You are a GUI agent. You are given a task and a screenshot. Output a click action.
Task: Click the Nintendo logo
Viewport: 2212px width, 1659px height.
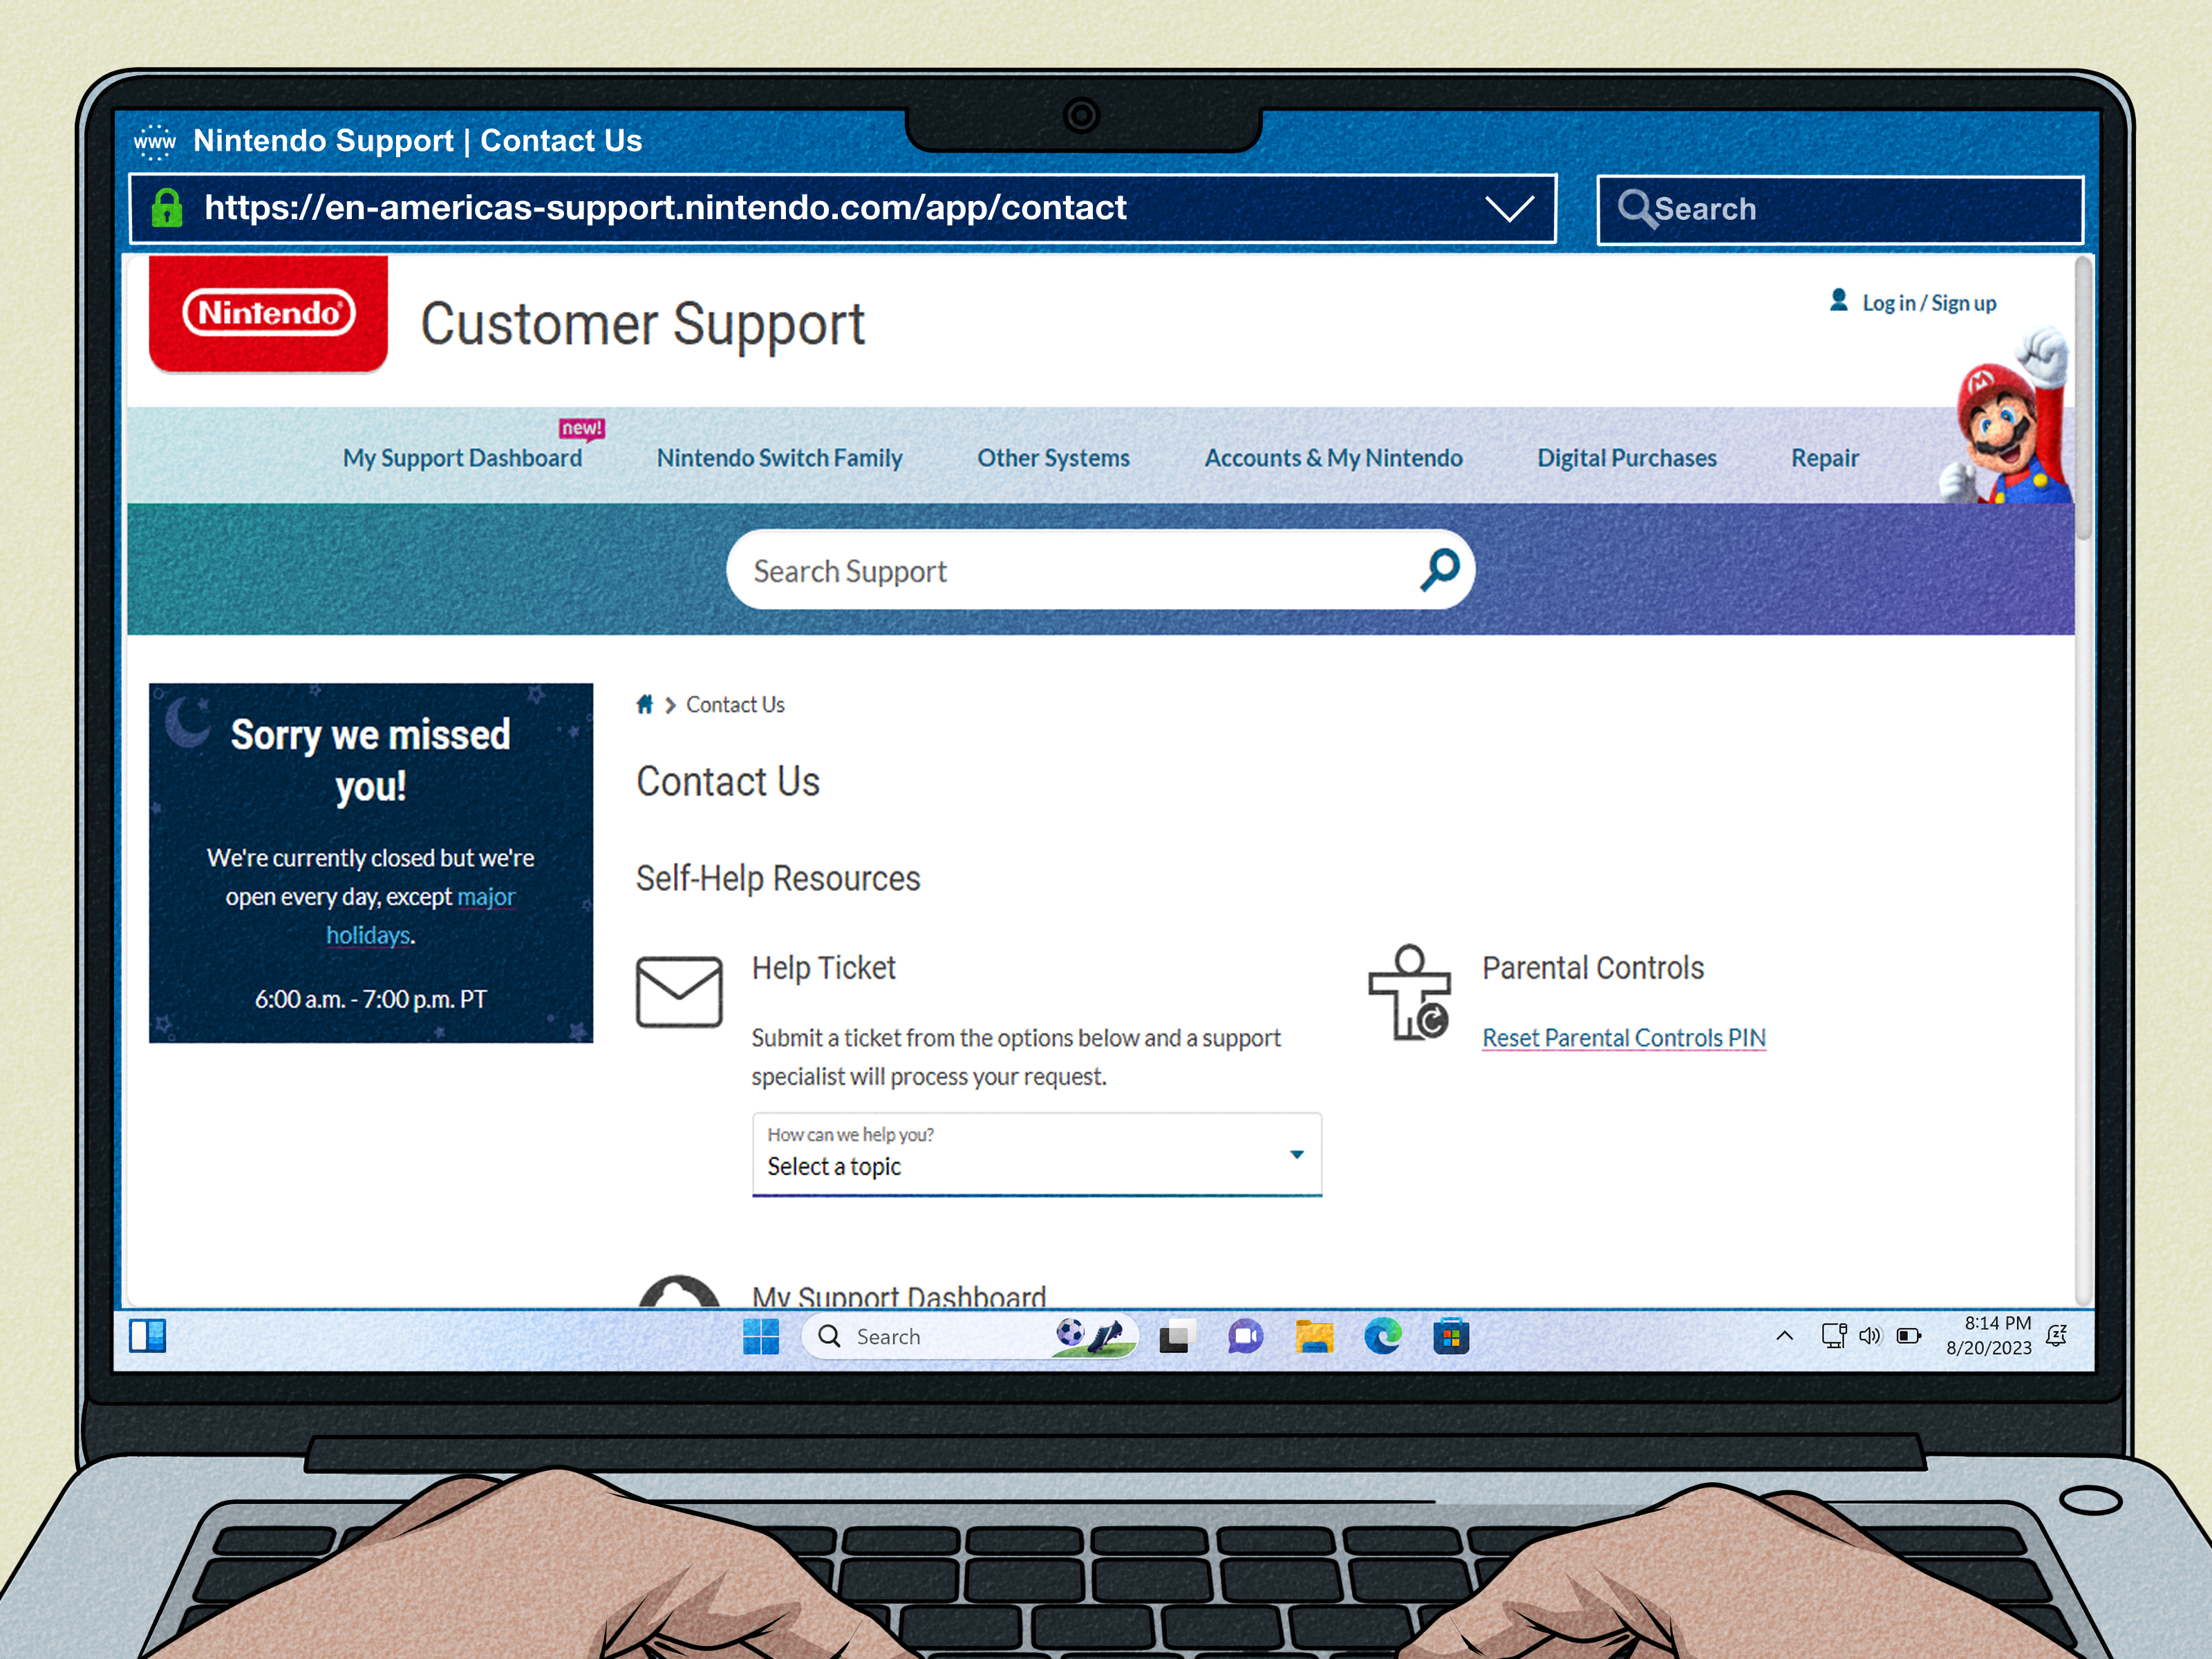[x=268, y=313]
